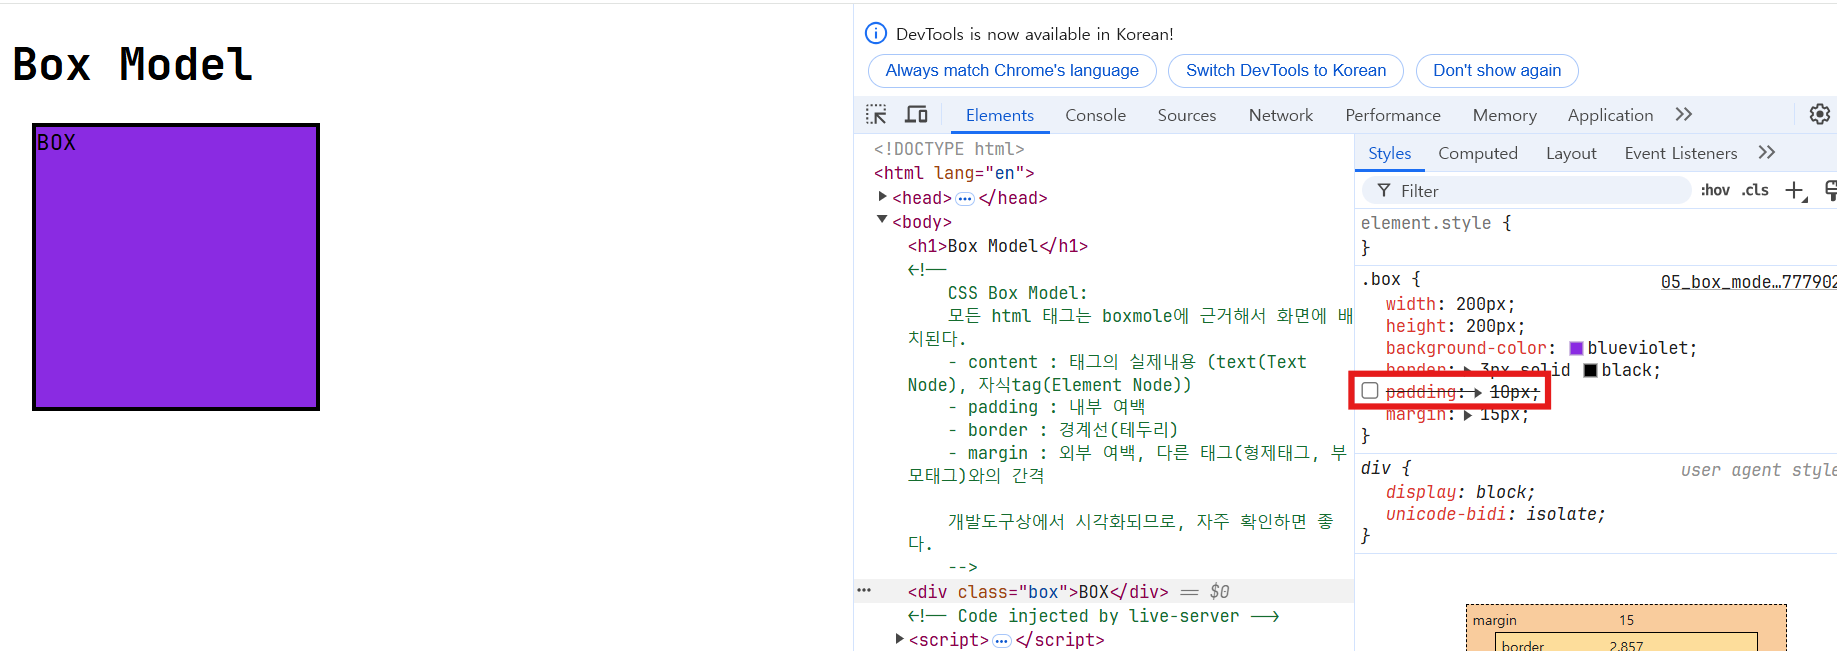Click the Box Model page heading

pos(132,65)
